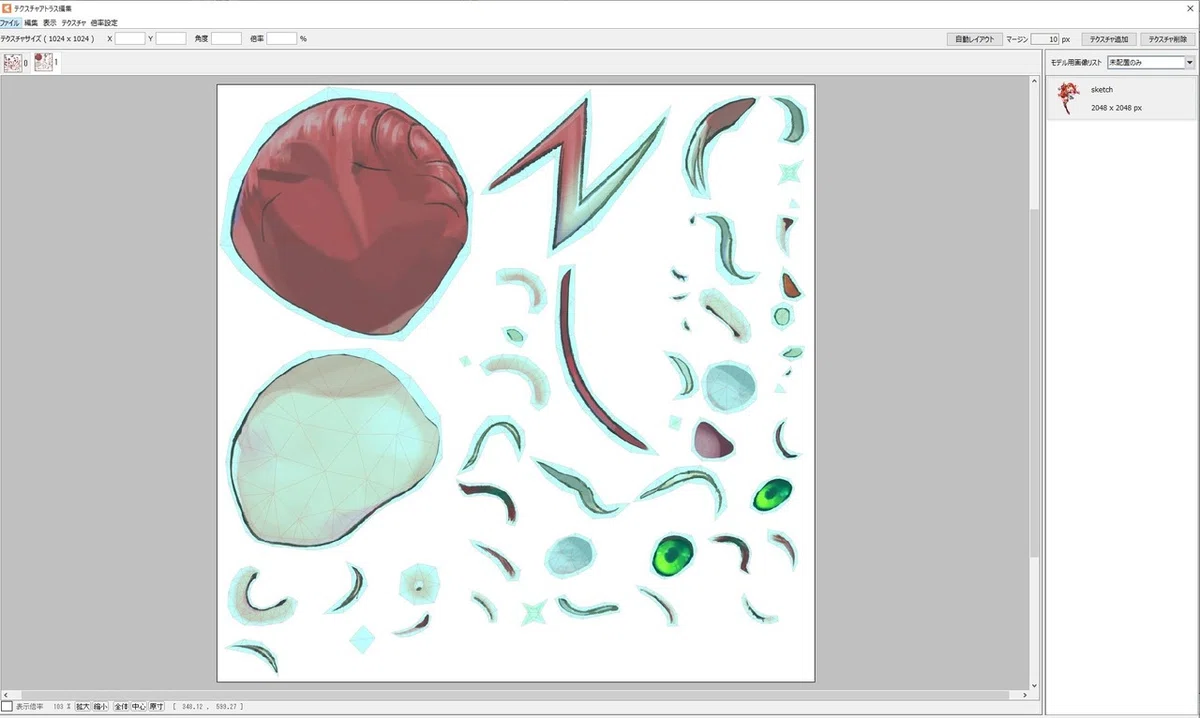Open the 倍率設定 menu
1200x718 pixels.
[104, 22]
